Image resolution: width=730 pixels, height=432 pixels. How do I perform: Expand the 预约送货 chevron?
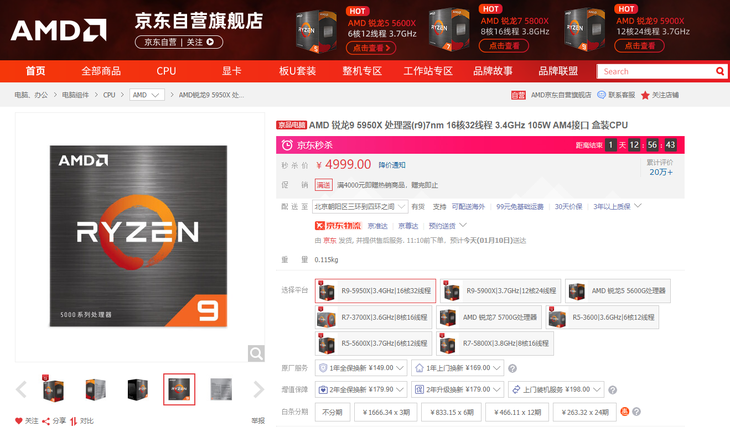[x=463, y=225]
